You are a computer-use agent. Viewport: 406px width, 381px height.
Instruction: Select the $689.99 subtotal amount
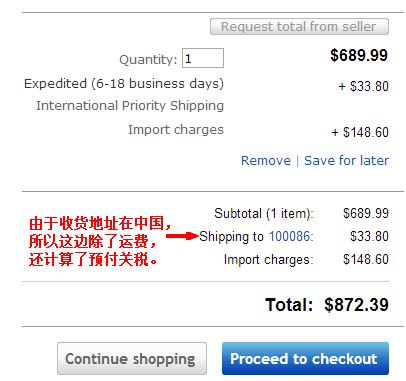(x=366, y=213)
